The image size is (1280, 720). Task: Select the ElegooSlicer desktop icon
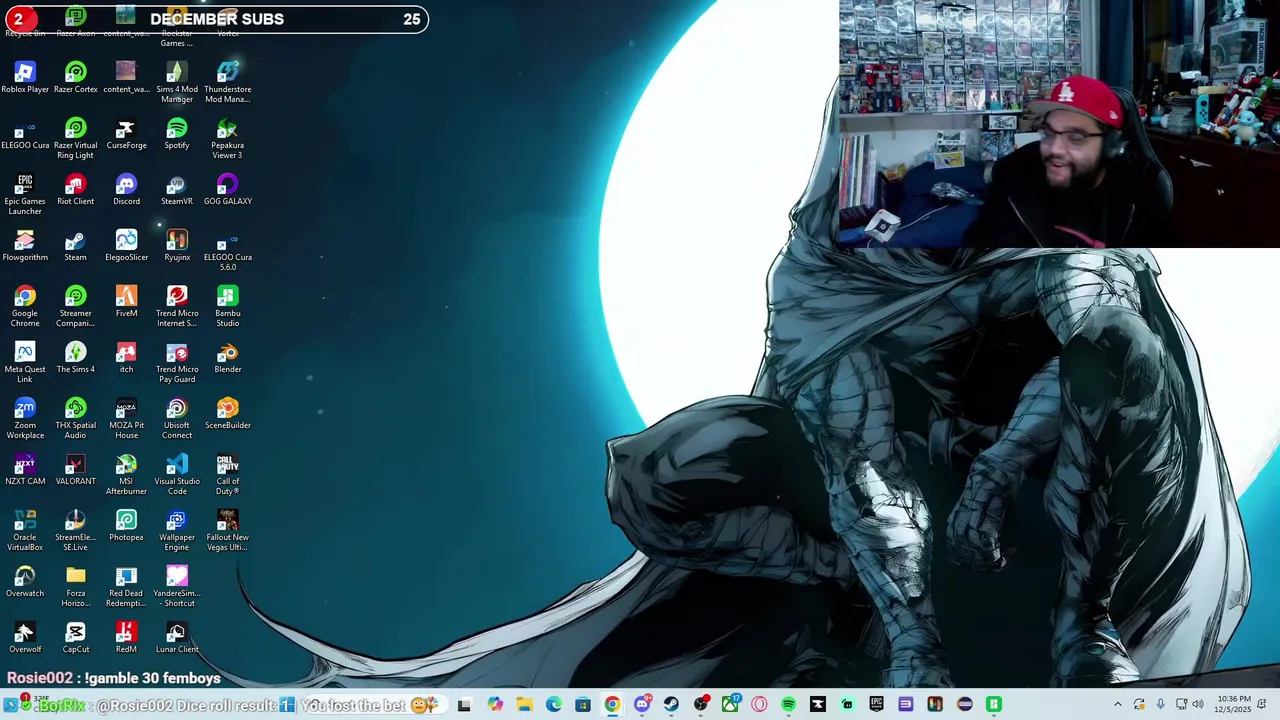[126, 246]
